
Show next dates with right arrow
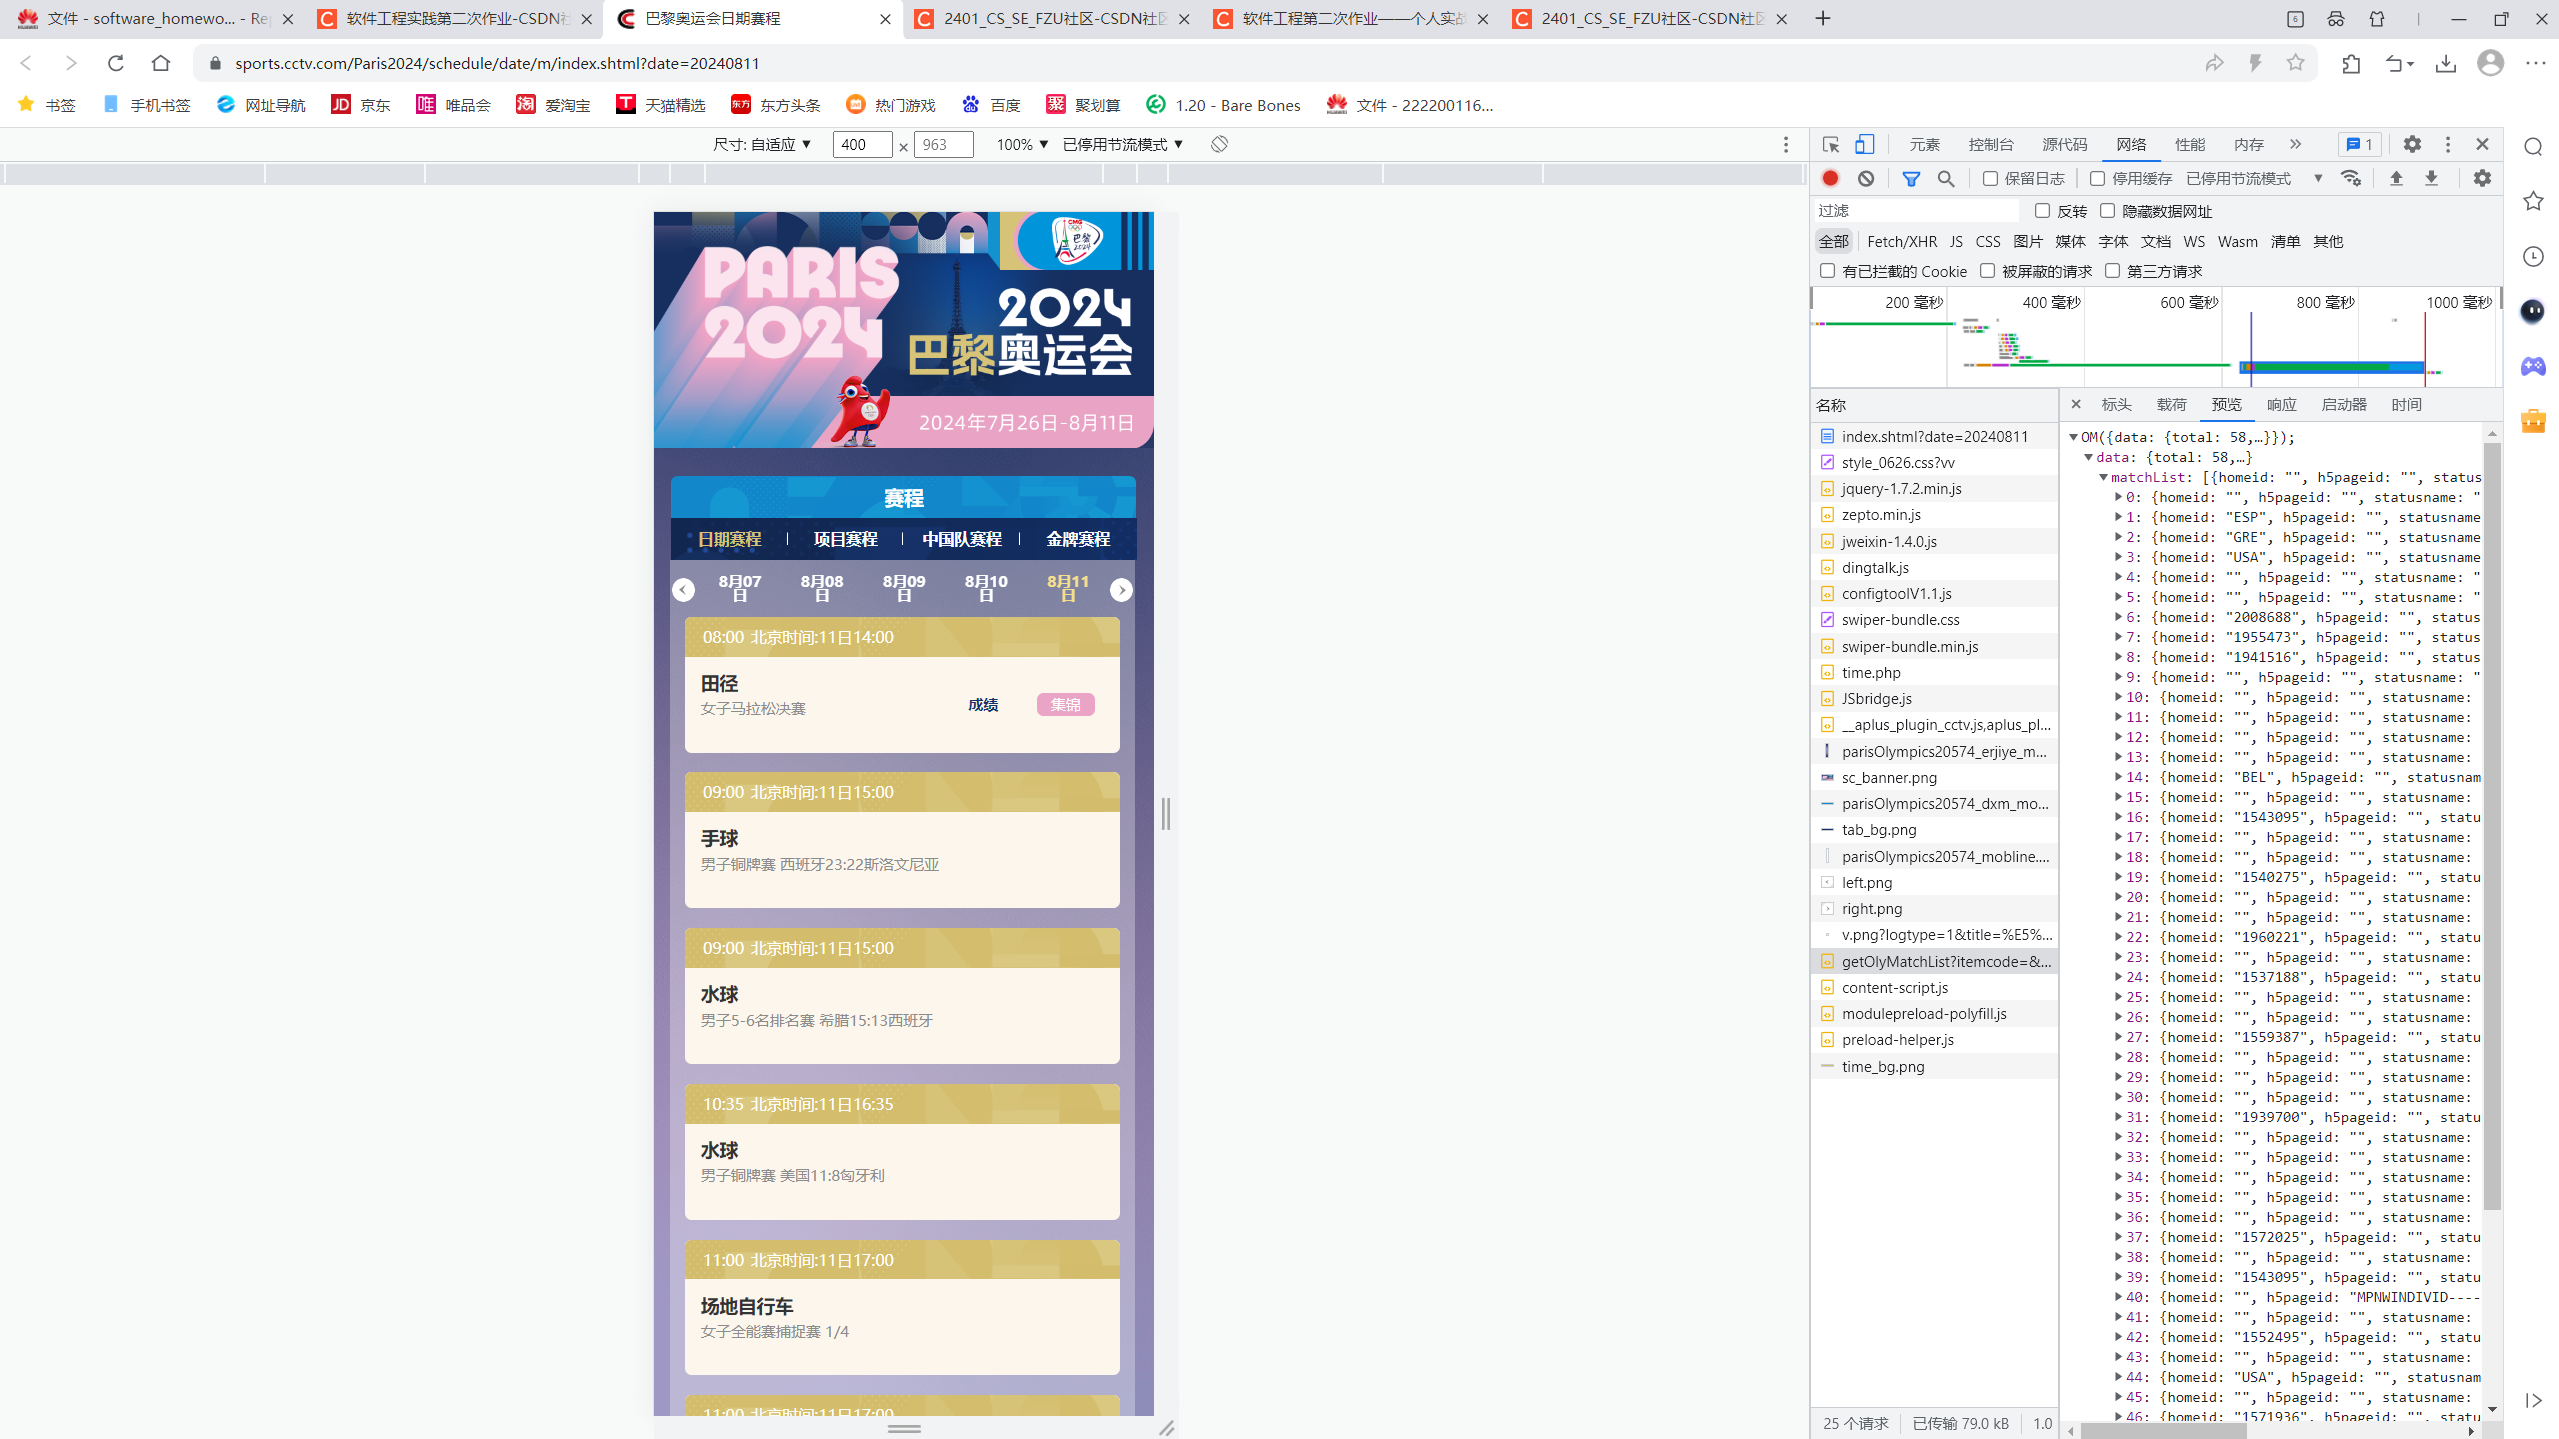[1121, 590]
